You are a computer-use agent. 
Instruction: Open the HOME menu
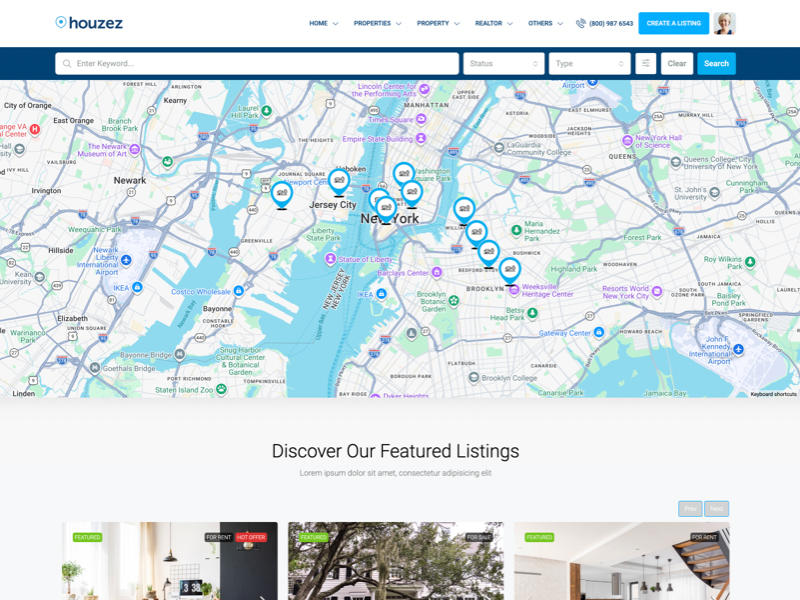[x=323, y=23]
